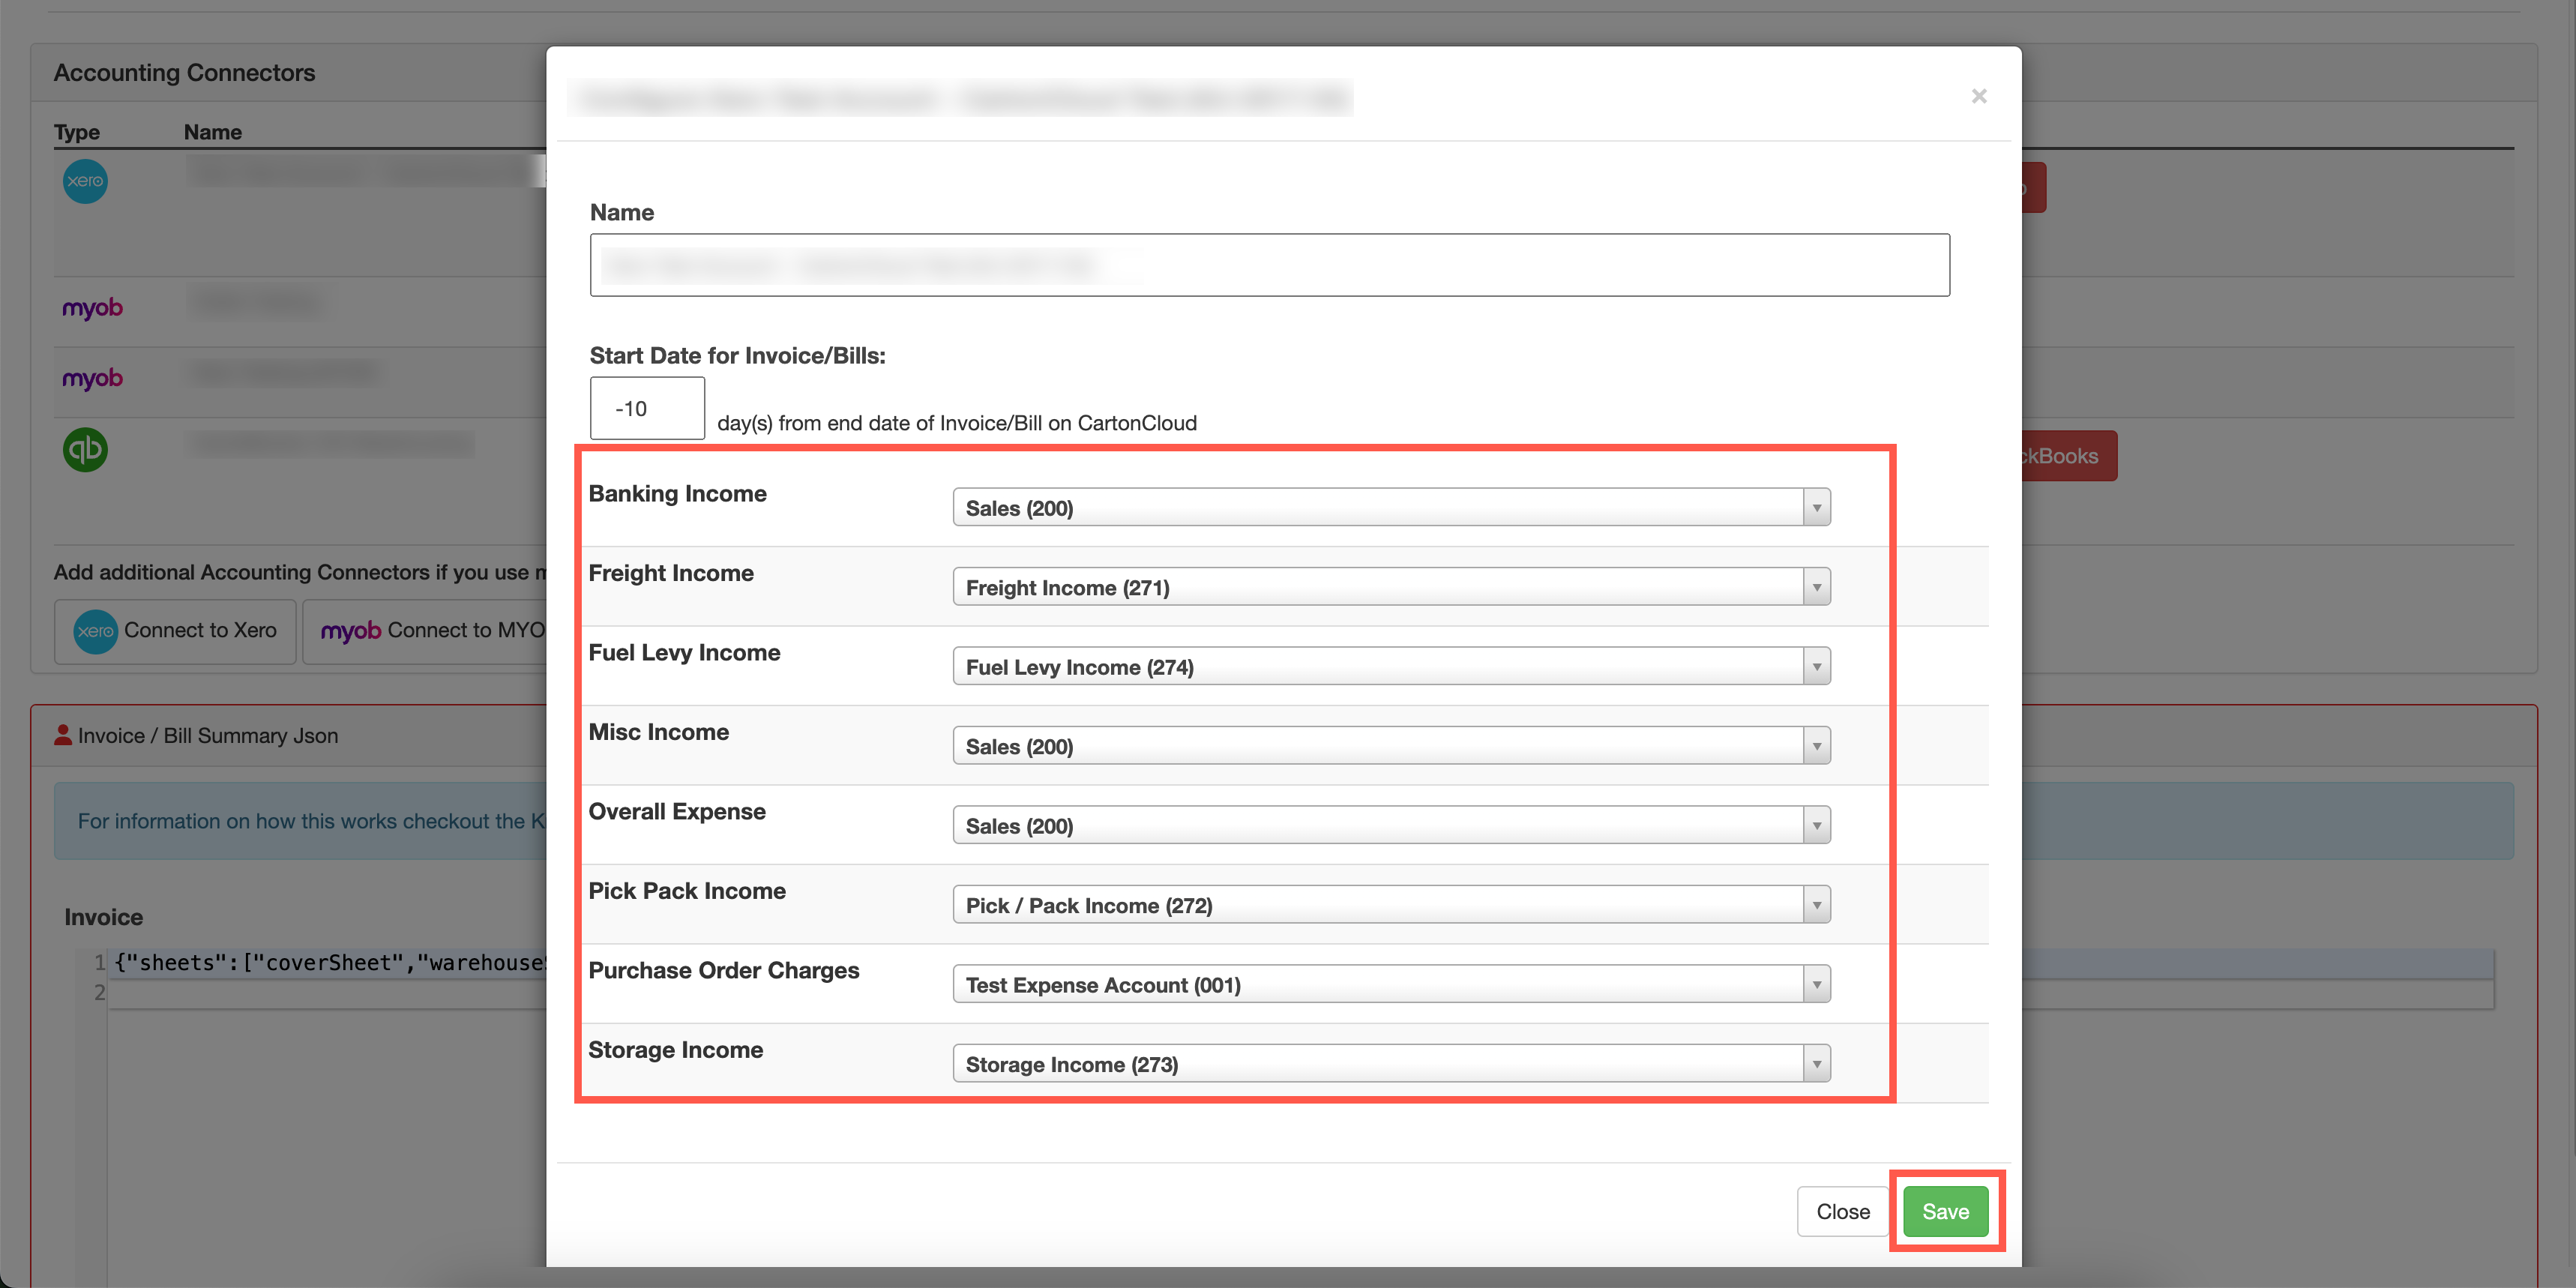
Task: Click the Xero logo in the connectors list
Action: point(85,181)
